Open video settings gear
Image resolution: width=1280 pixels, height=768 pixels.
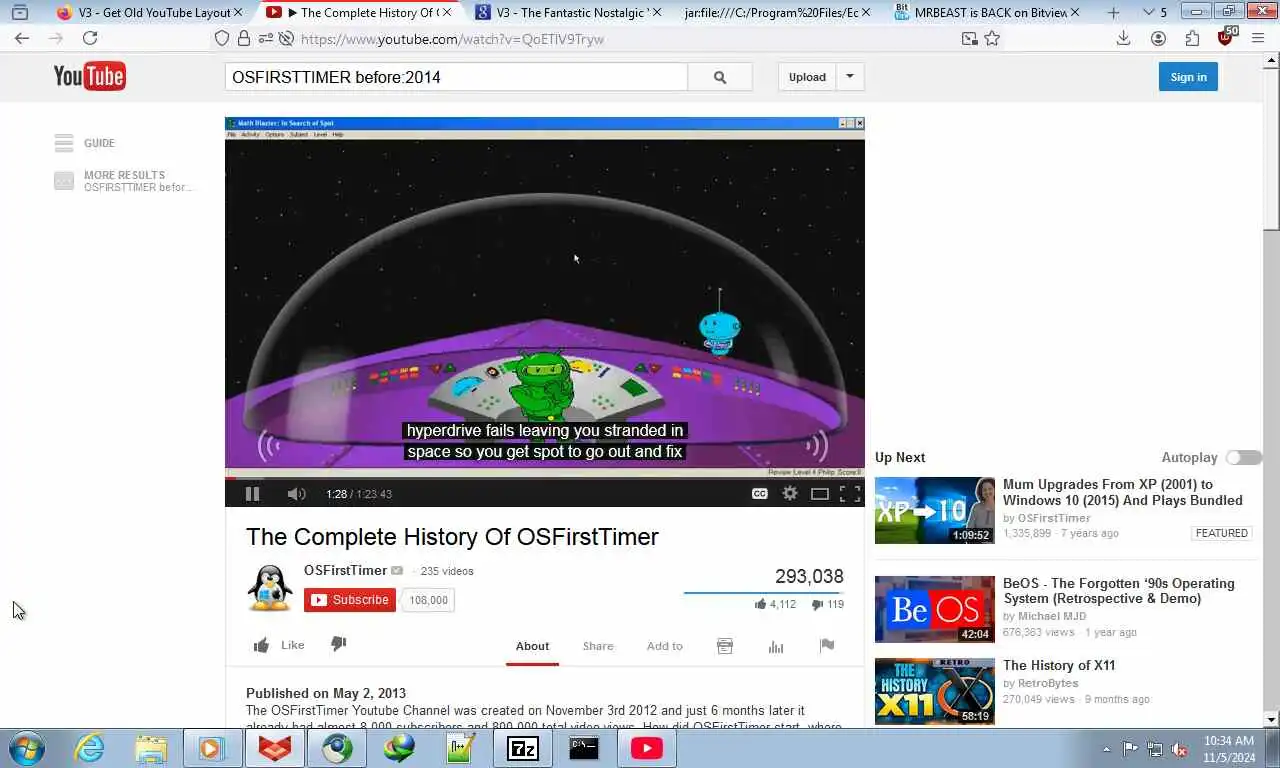pyautogui.click(x=790, y=493)
